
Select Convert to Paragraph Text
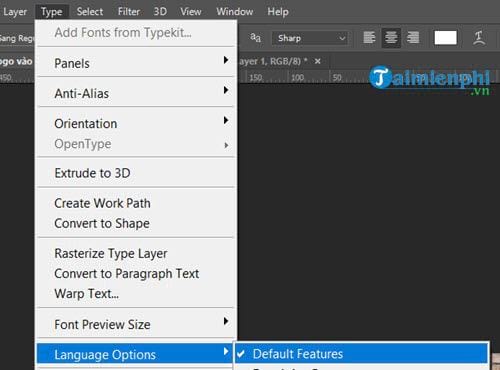coord(136,274)
